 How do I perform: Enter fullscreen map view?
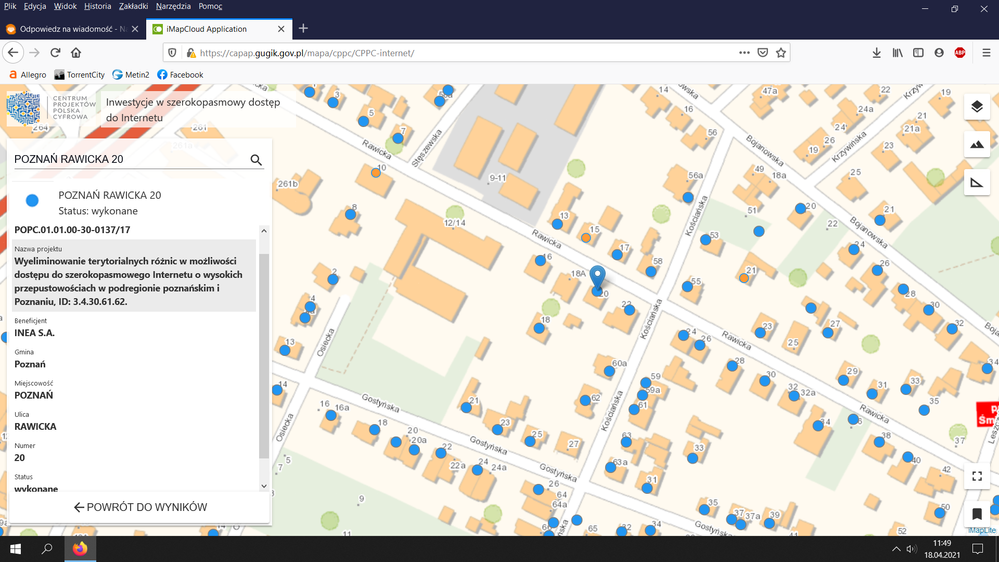point(977,477)
